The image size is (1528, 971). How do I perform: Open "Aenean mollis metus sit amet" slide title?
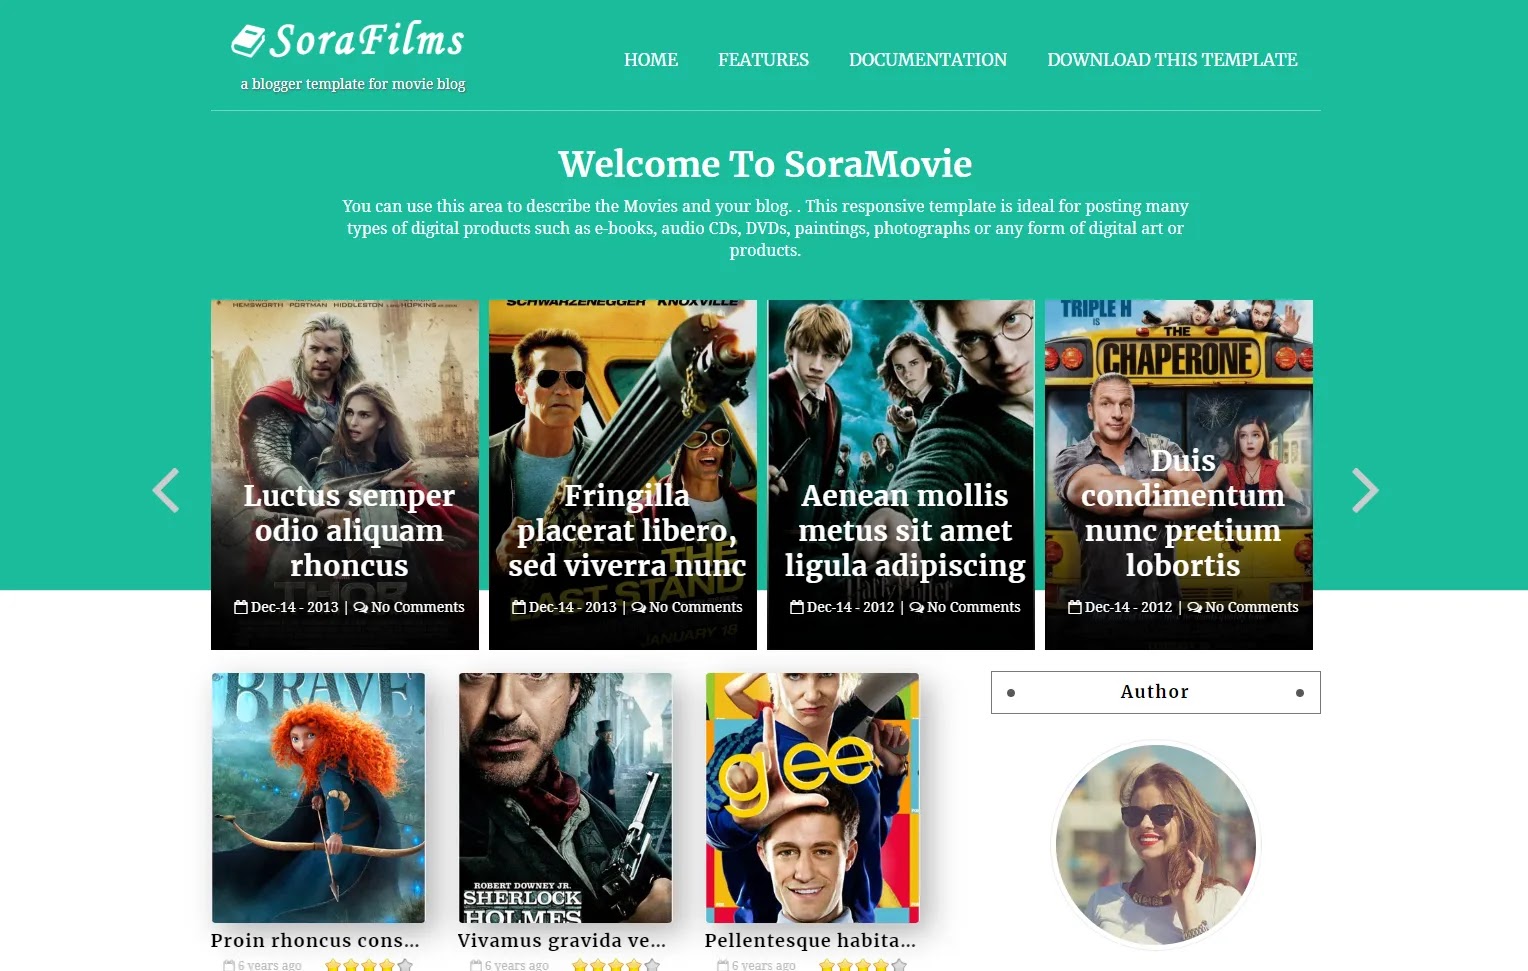pyautogui.click(x=905, y=530)
